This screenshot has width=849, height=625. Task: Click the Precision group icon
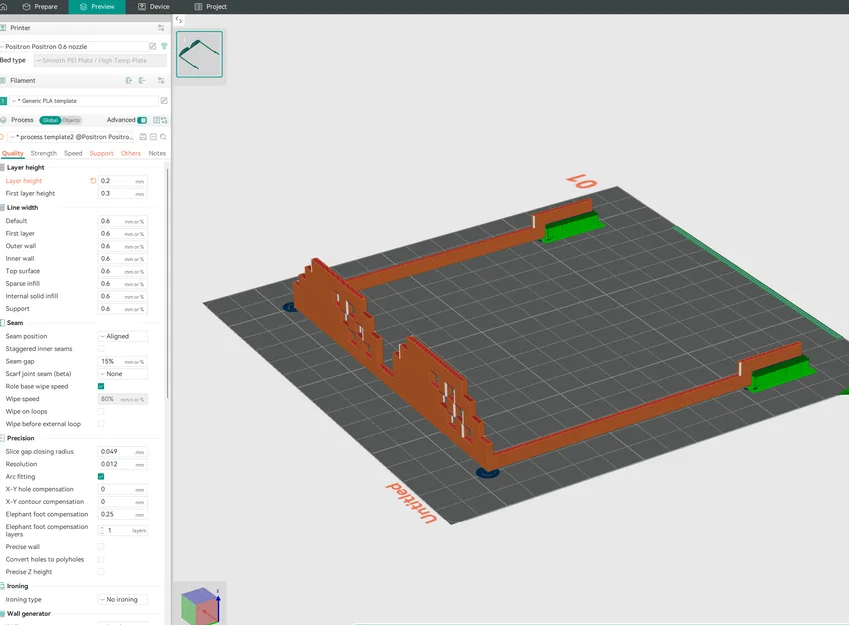(2, 438)
